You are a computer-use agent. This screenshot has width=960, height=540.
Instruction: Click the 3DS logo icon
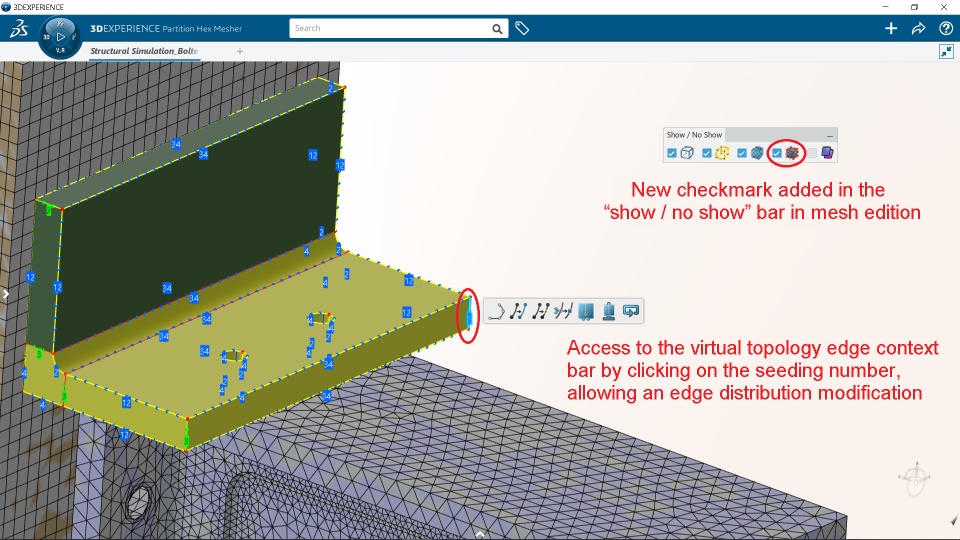coord(18,29)
